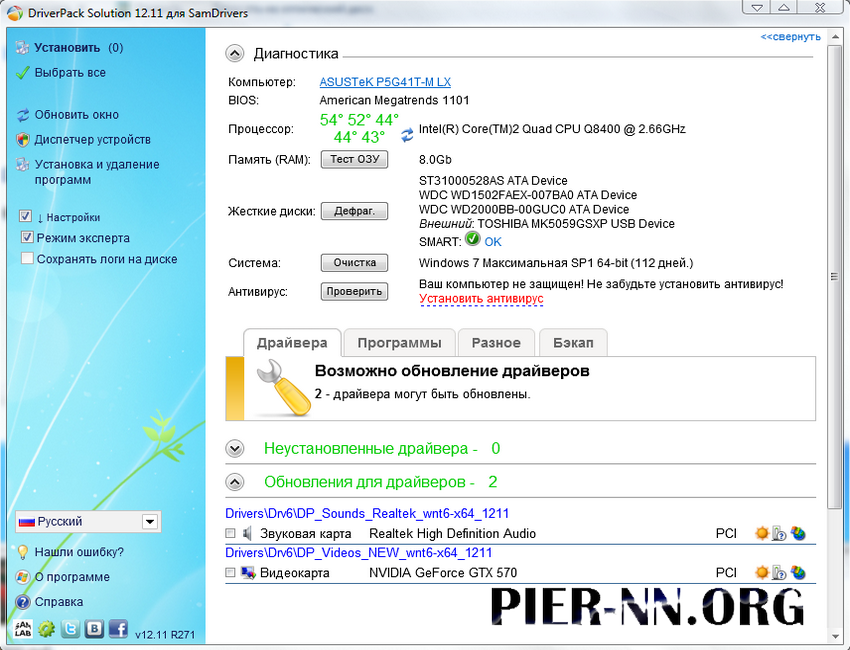This screenshot has height=650, width=850.
Task: Click the question mark Справка icon
Action: tap(23, 602)
